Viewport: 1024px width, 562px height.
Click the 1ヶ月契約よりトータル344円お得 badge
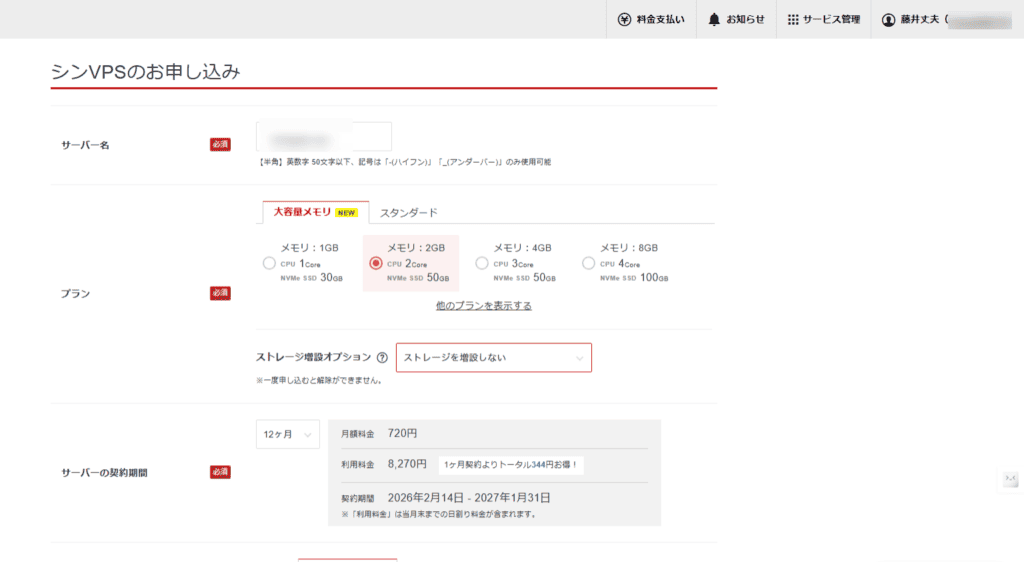[511, 465]
